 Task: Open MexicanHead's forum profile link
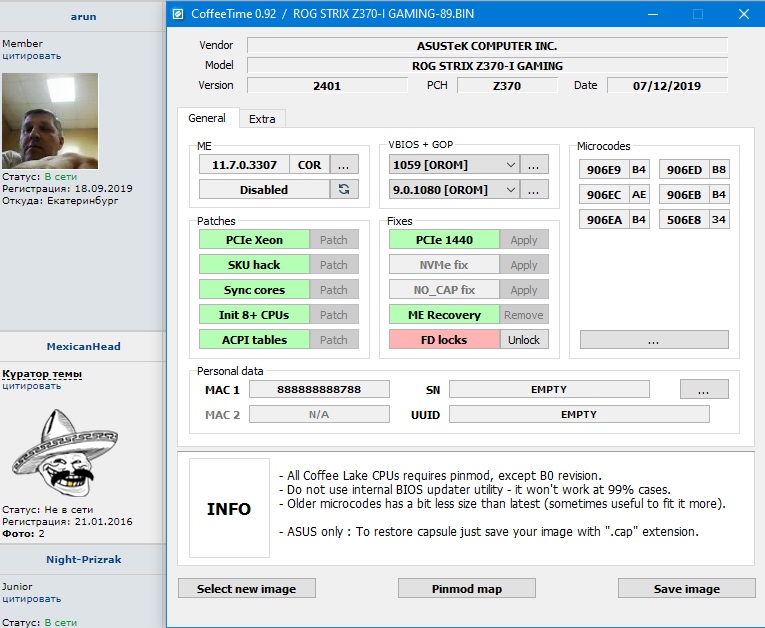[x=83, y=346]
